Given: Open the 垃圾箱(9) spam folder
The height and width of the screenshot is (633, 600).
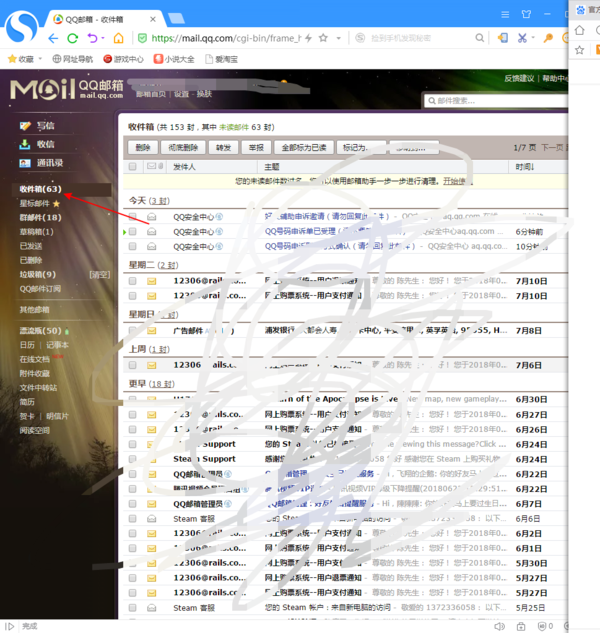Looking at the screenshot, I should (38, 275).
